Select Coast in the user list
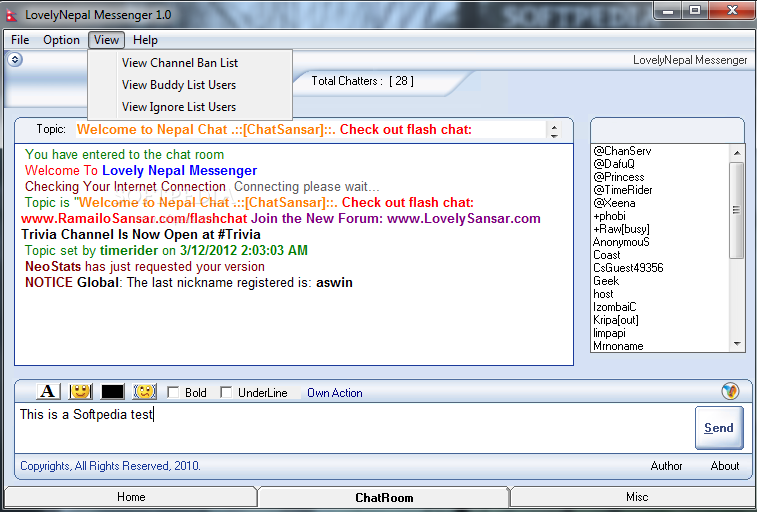This screenshot has height=512, width=757. coord(607,255)
